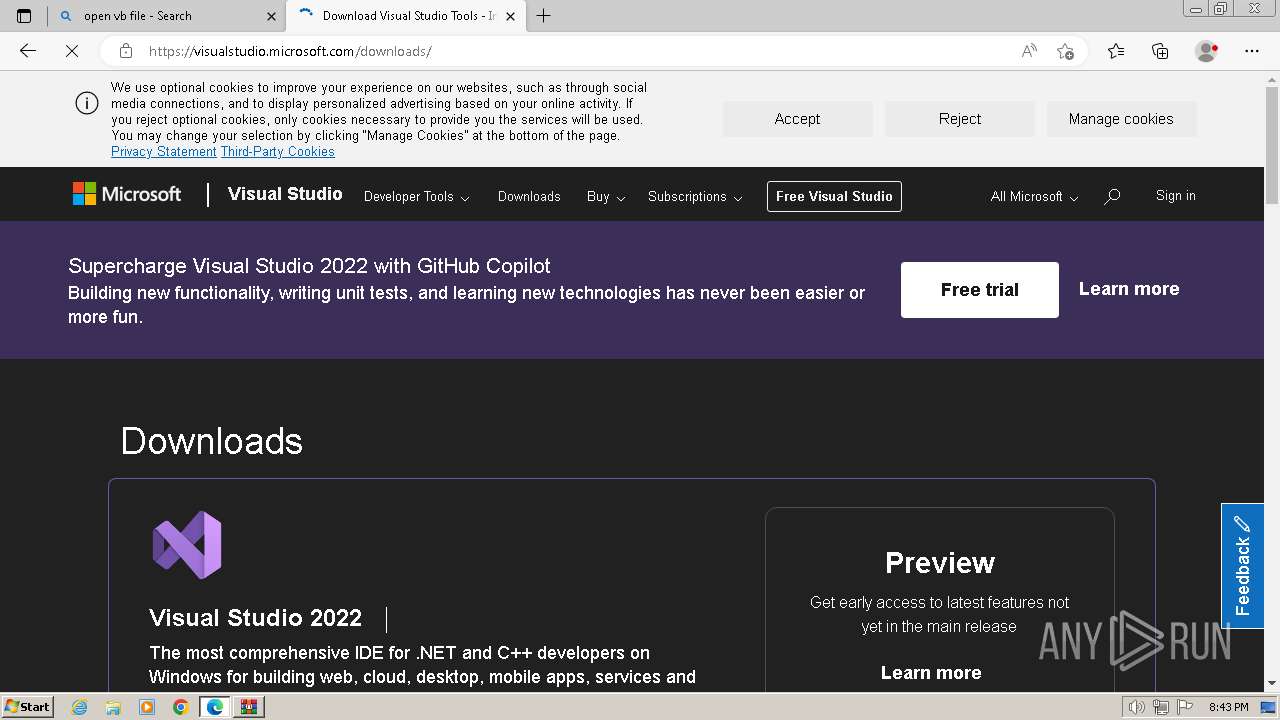
Task: View site information lock icon
Action: tap(126, 51)
